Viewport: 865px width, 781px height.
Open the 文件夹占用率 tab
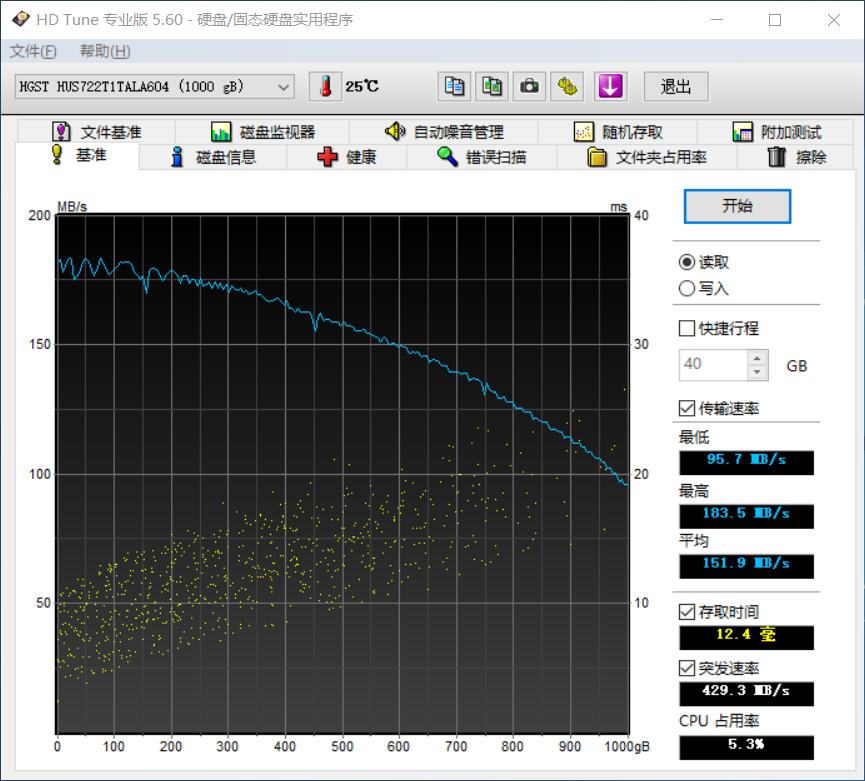647,157
